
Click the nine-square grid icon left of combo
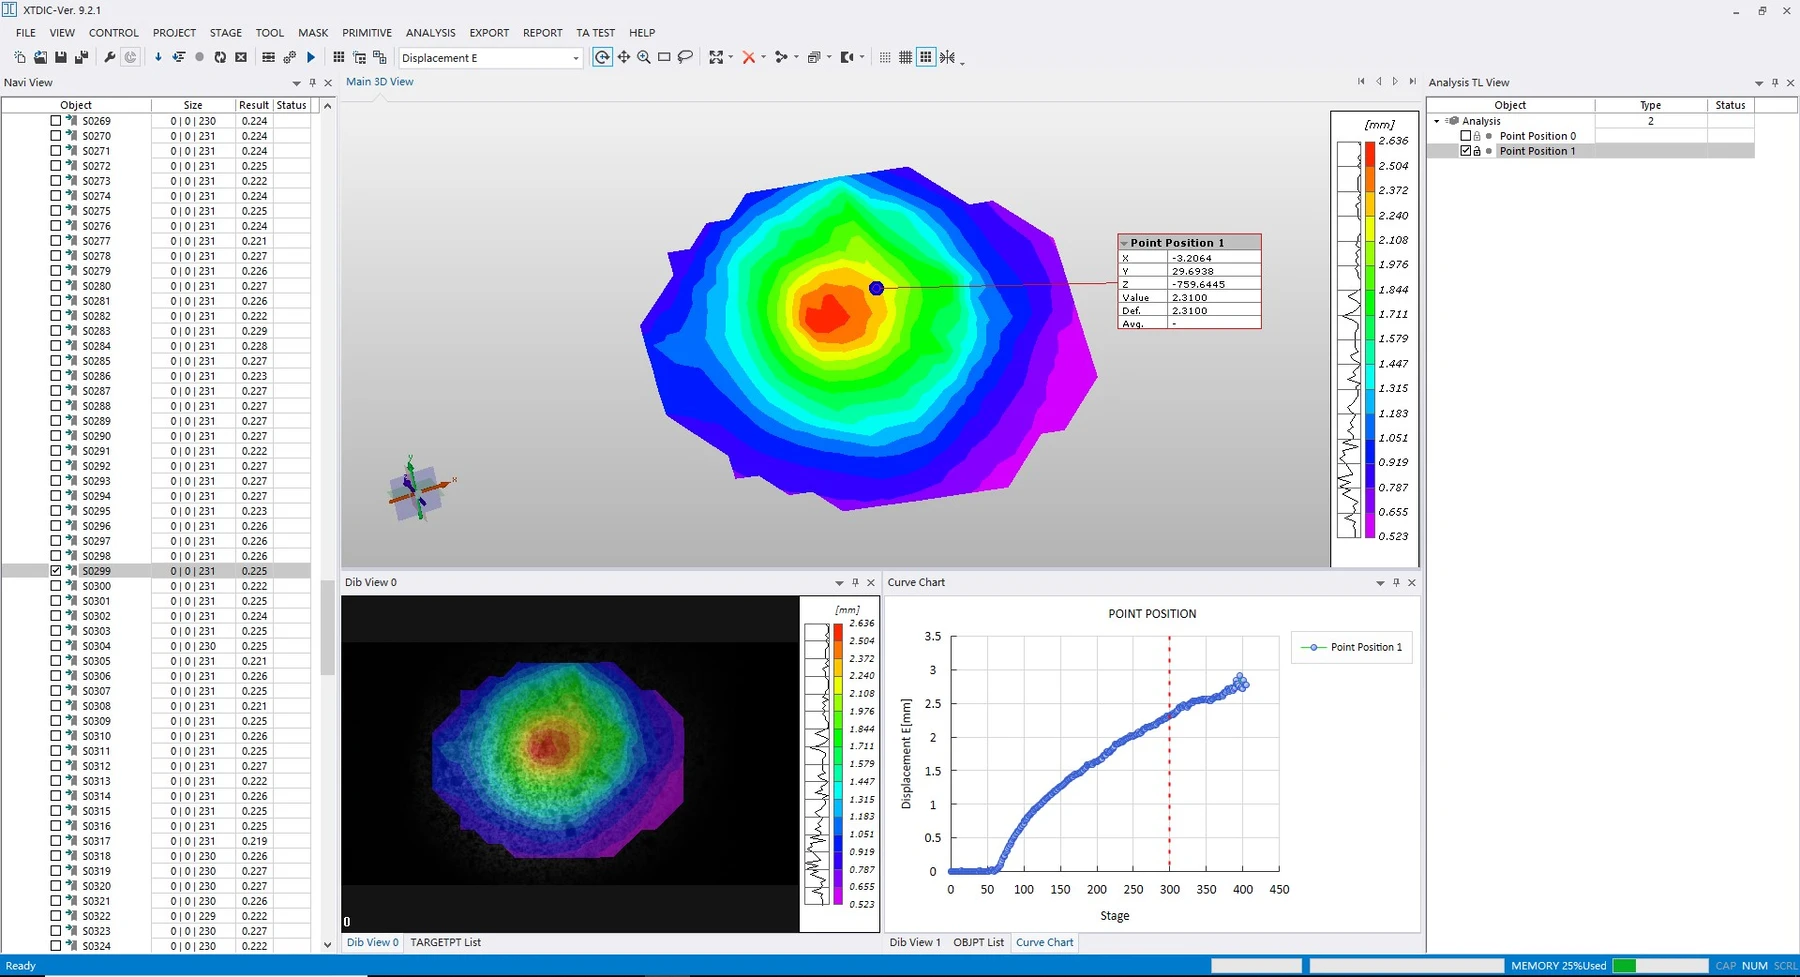(339, 58)
